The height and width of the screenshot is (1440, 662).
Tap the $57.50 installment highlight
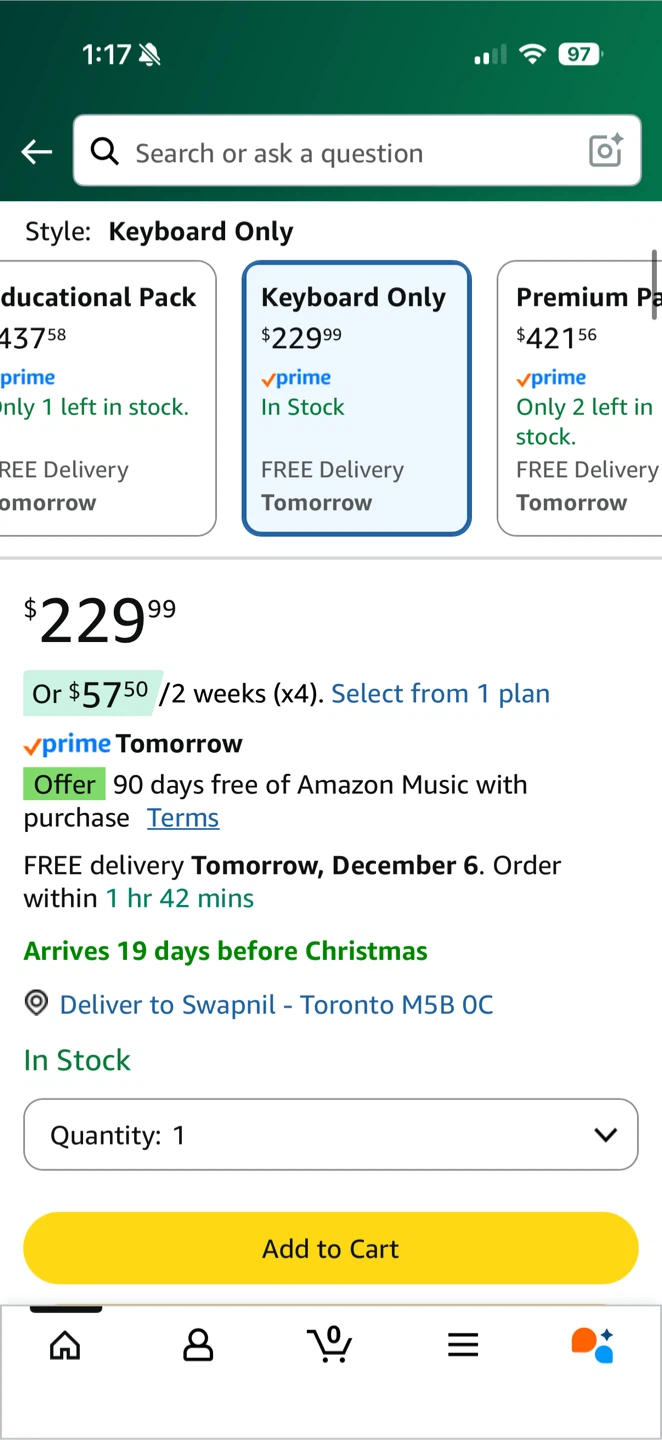tap(92, 693)
